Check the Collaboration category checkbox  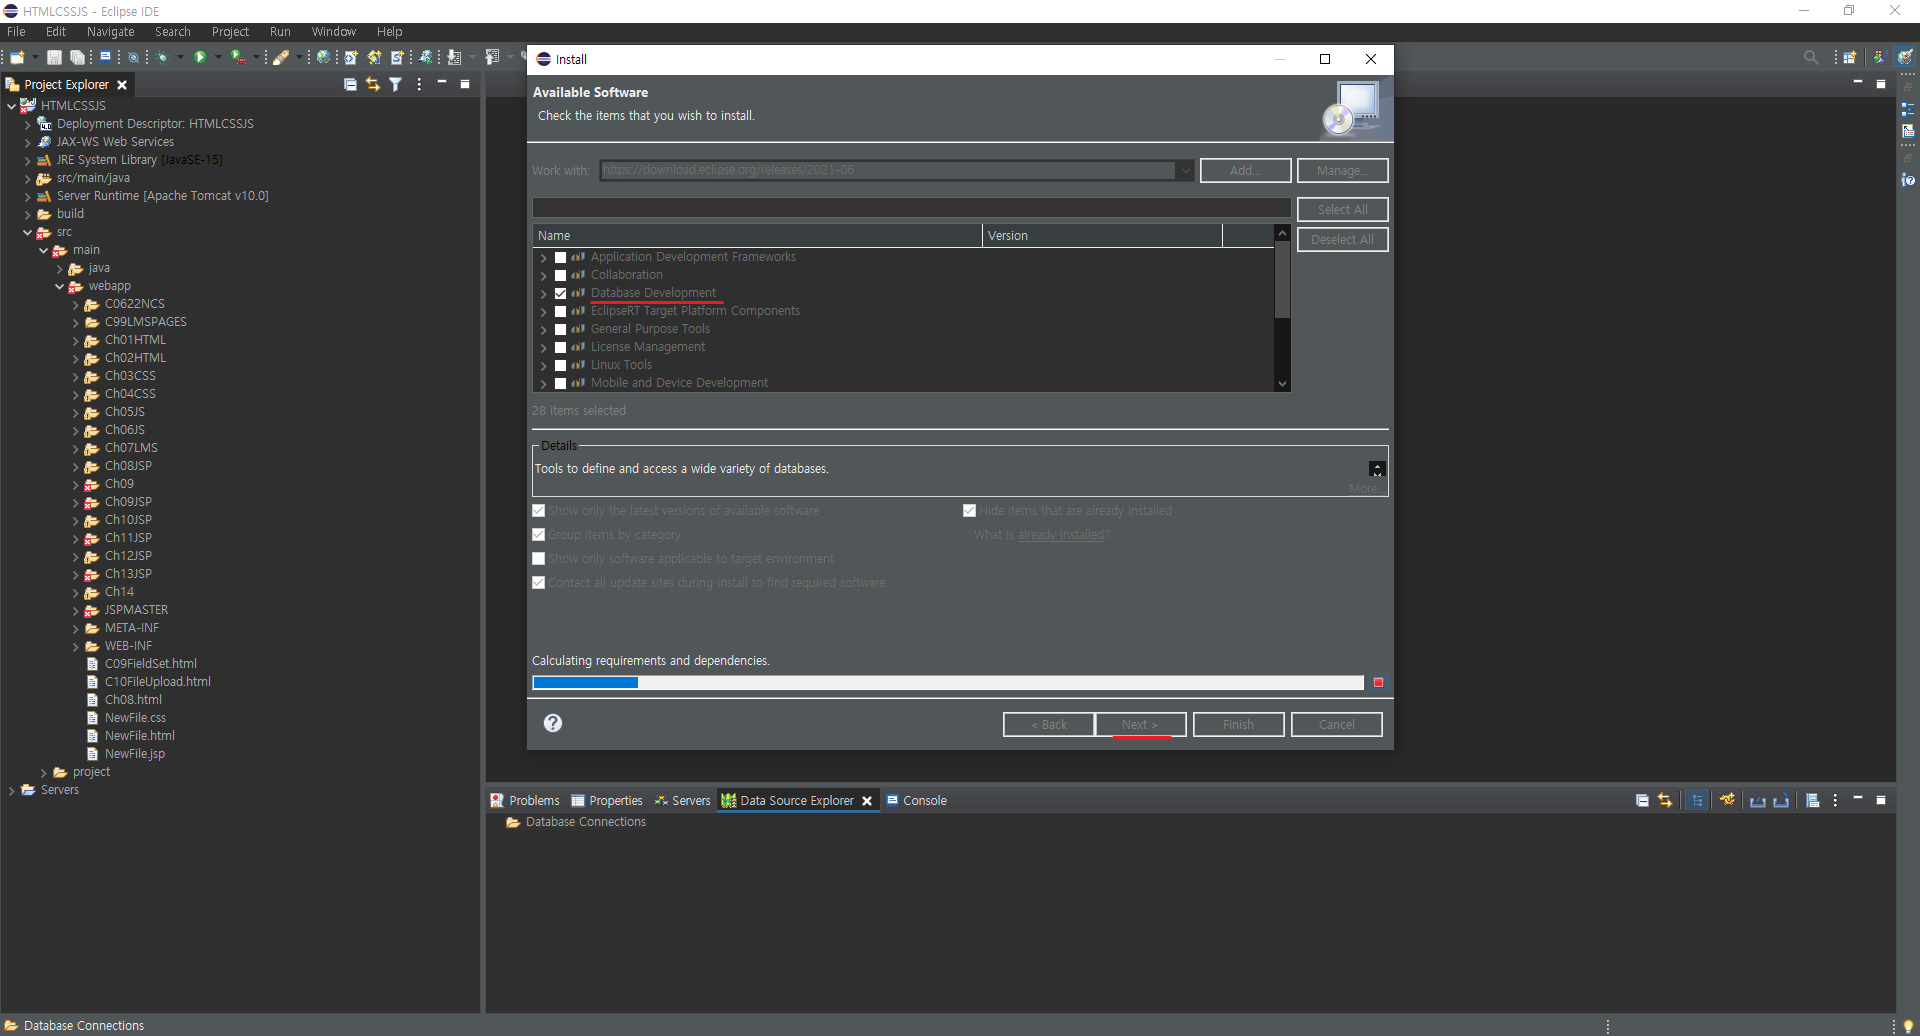click(x=561, y=276)
